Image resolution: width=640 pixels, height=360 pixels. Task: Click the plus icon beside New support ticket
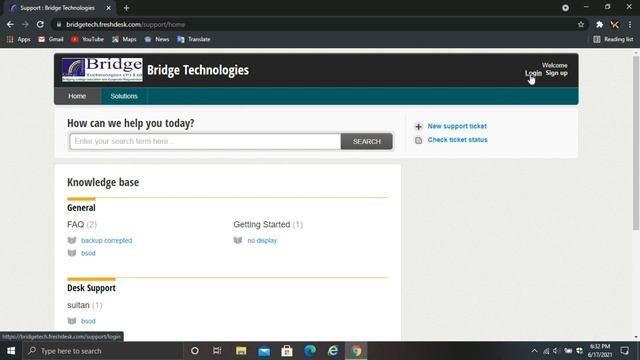tap(418, 127)
